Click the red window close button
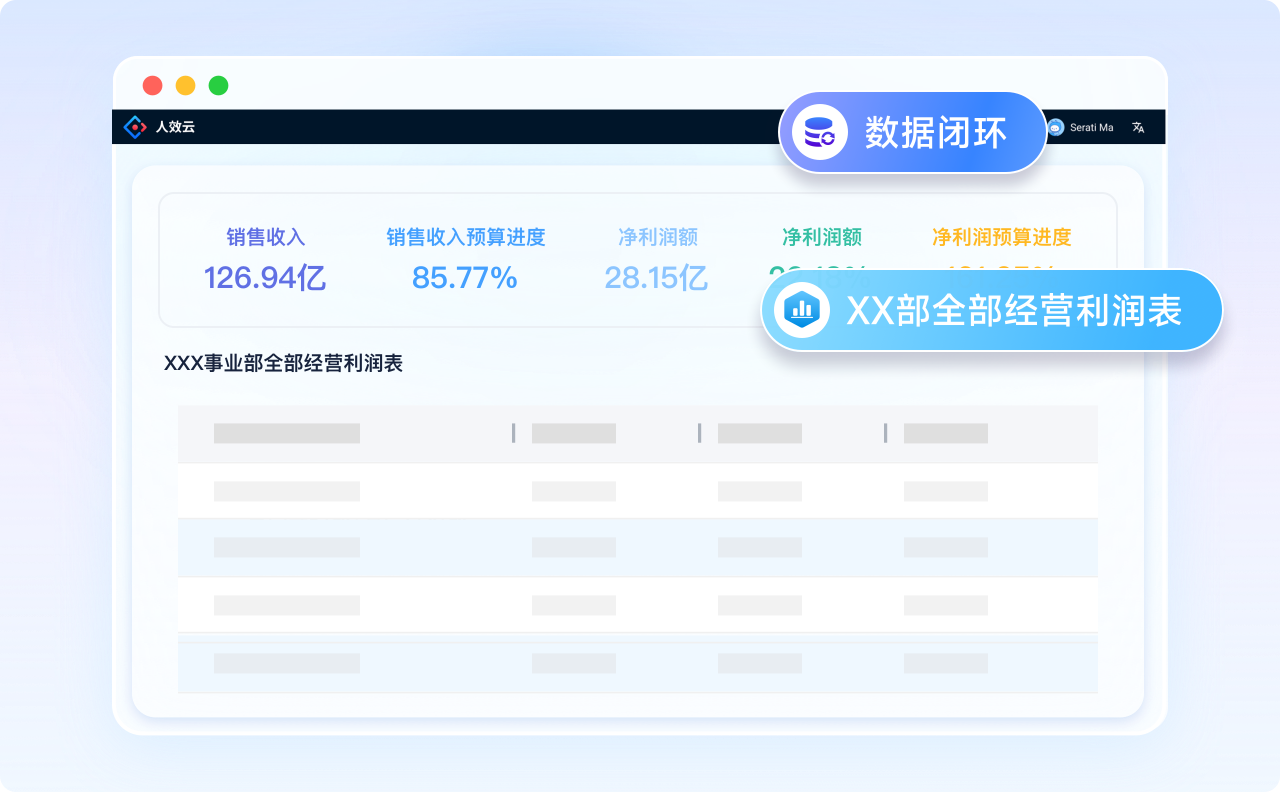This screenshot has width=1280, height=792. click(152, 85)
